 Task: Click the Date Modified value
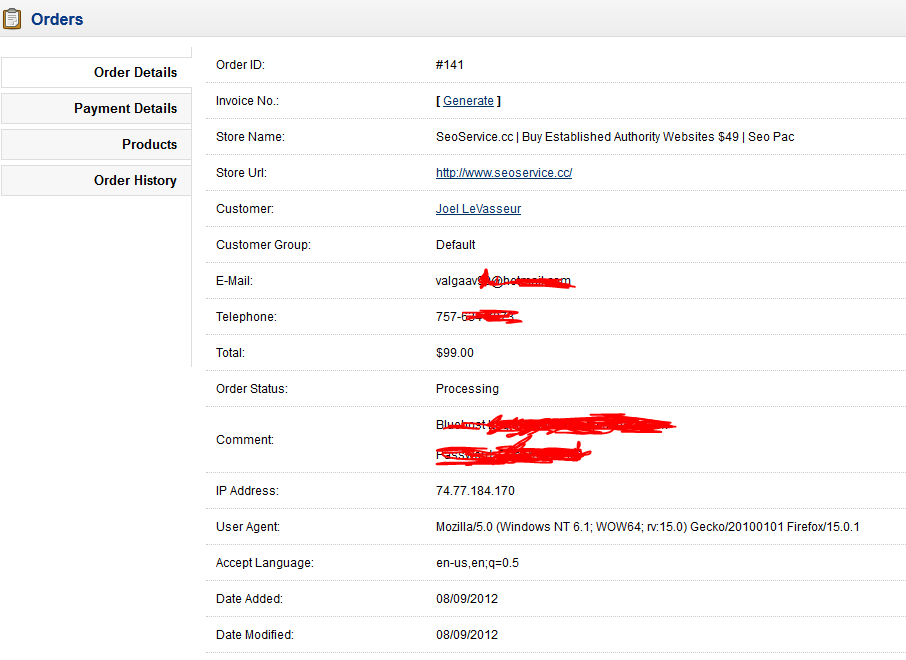[467, 635]
